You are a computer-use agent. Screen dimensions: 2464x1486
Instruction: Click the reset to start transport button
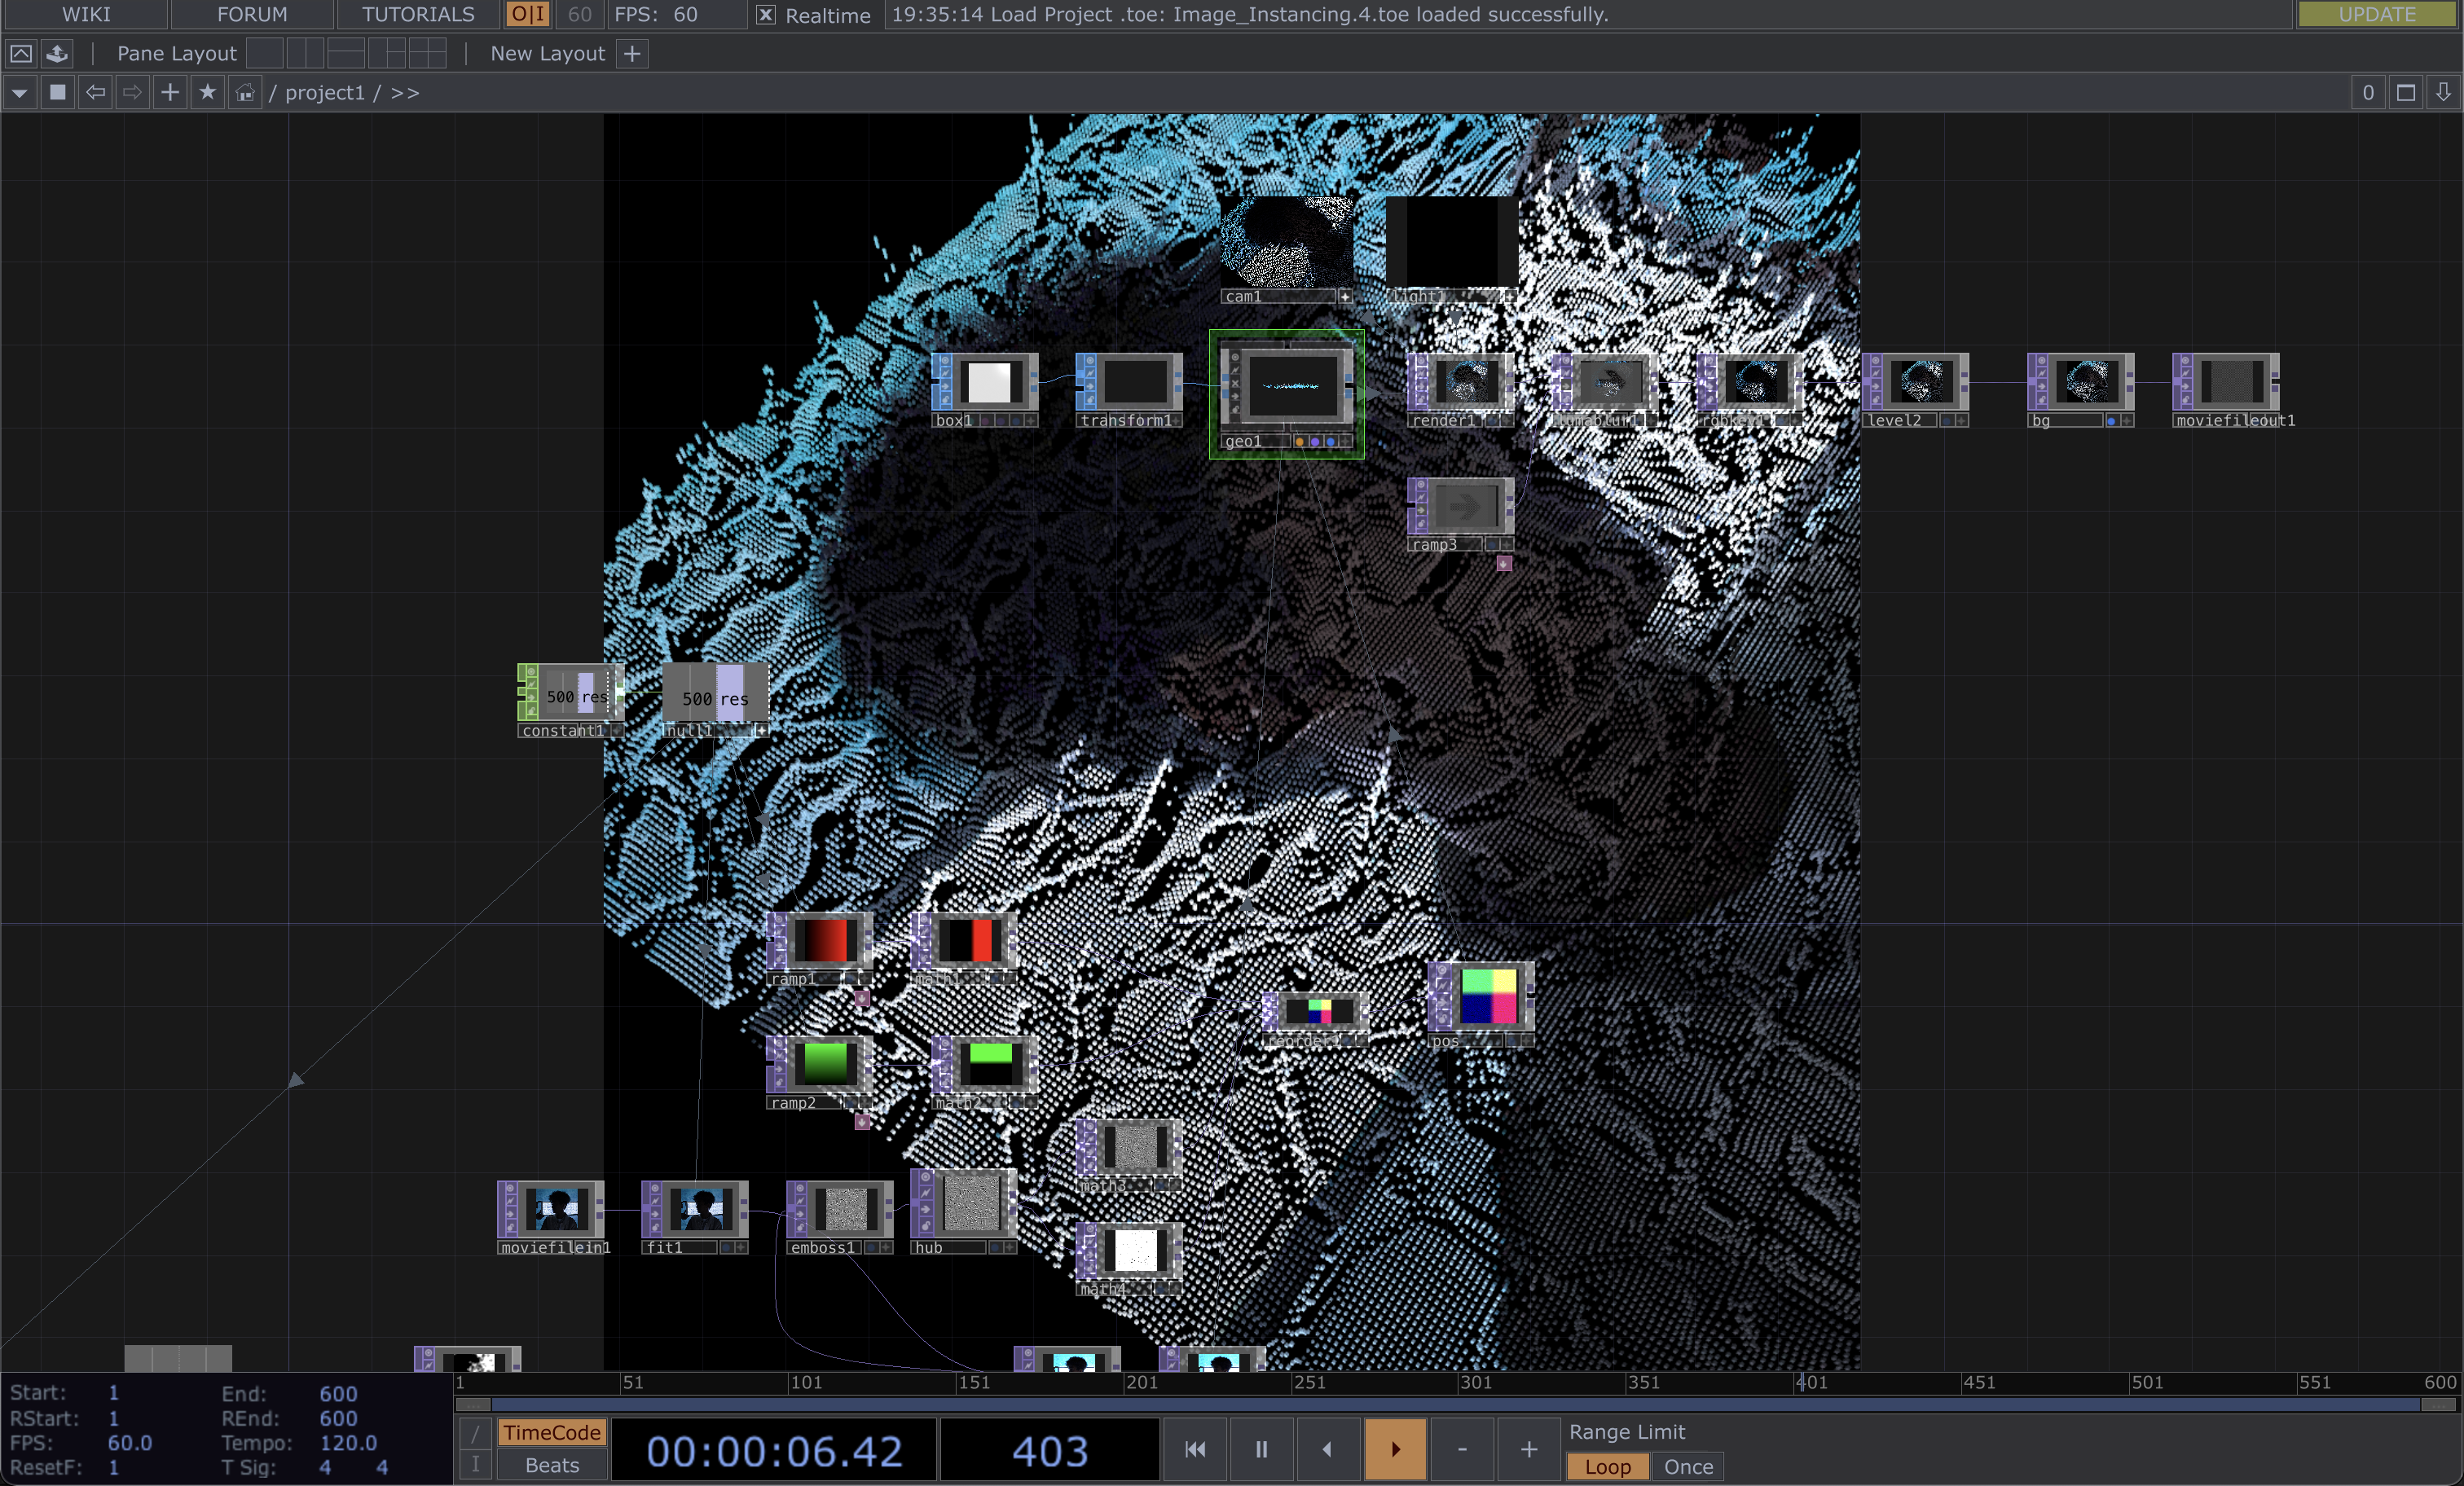click(x=1194, y=1449)
